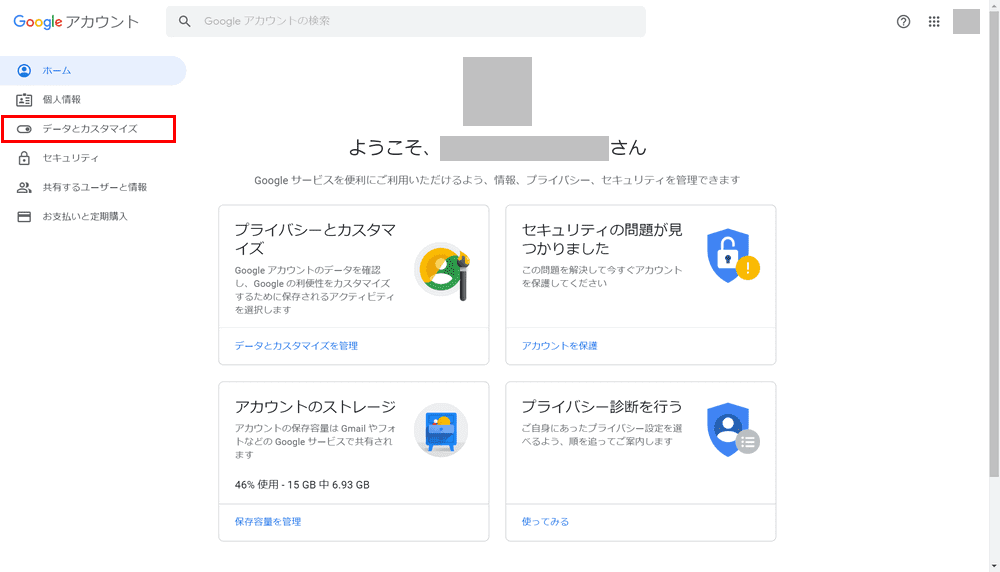The image size is (1000, 572).
Task: Open セキュリティ in the sidebar
Action: pos(93,158)
